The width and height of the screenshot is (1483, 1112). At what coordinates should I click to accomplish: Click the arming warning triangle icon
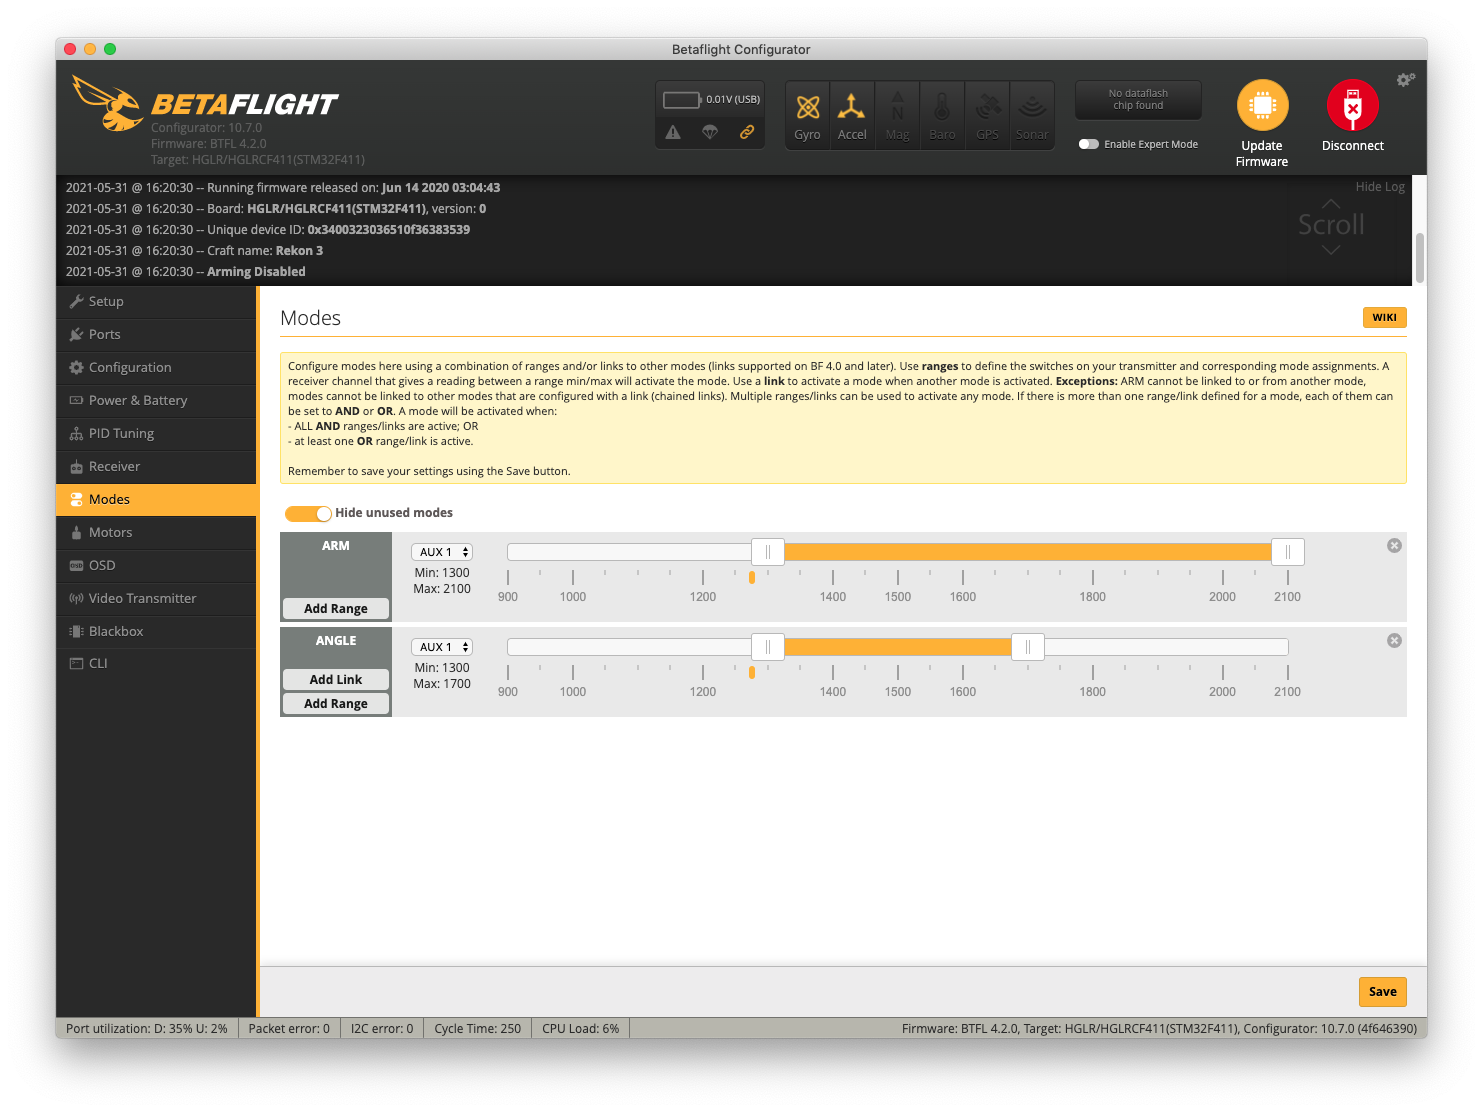coord(673,132)
